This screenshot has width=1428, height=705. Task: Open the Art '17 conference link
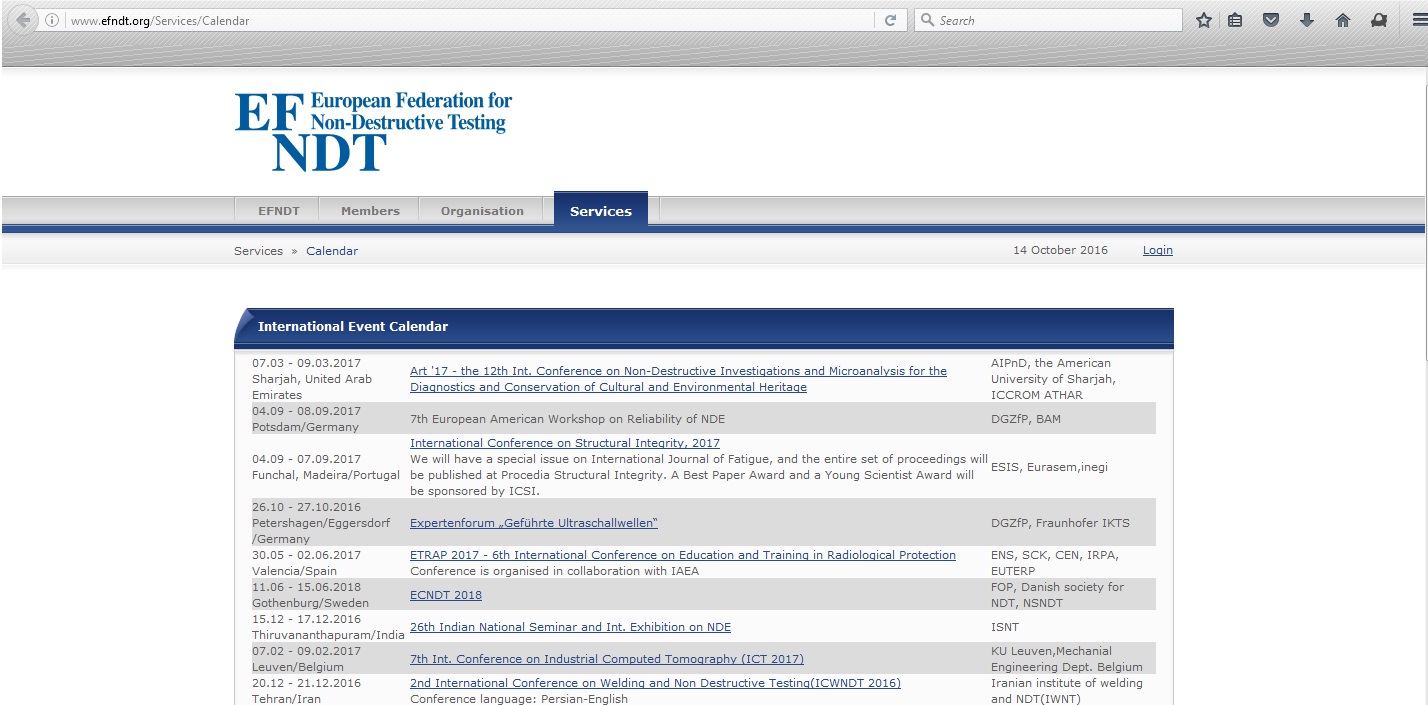coord(678,379)
